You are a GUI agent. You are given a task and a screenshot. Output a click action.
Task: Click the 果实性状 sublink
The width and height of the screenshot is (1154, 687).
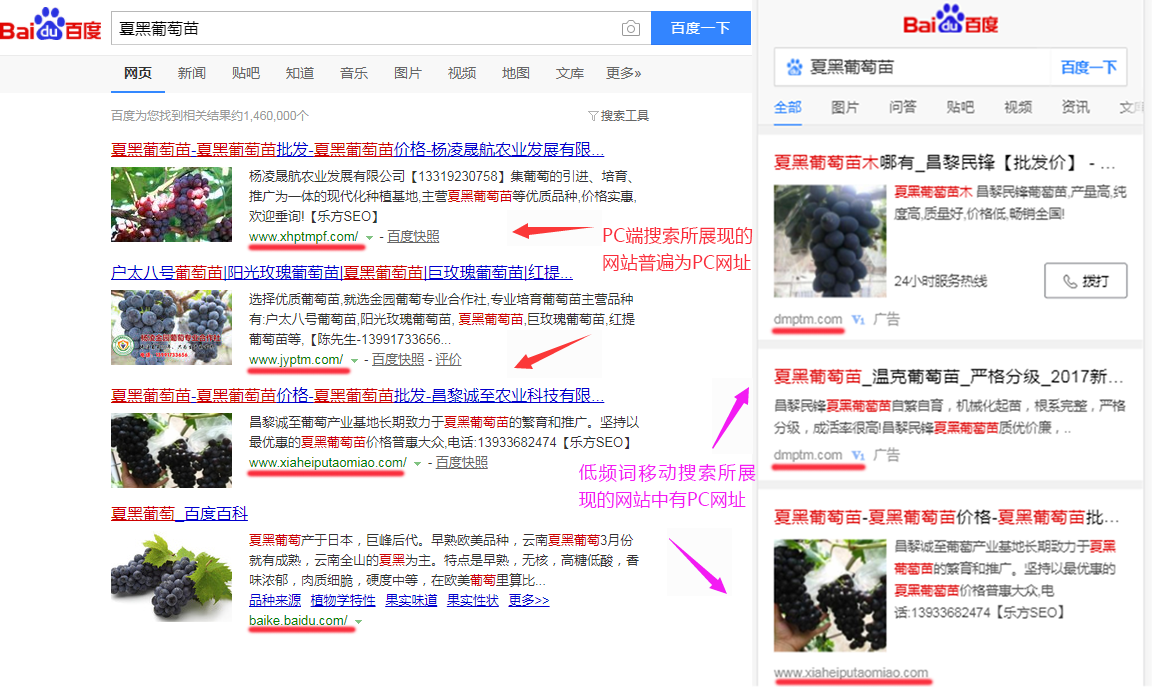coord(472,600)
